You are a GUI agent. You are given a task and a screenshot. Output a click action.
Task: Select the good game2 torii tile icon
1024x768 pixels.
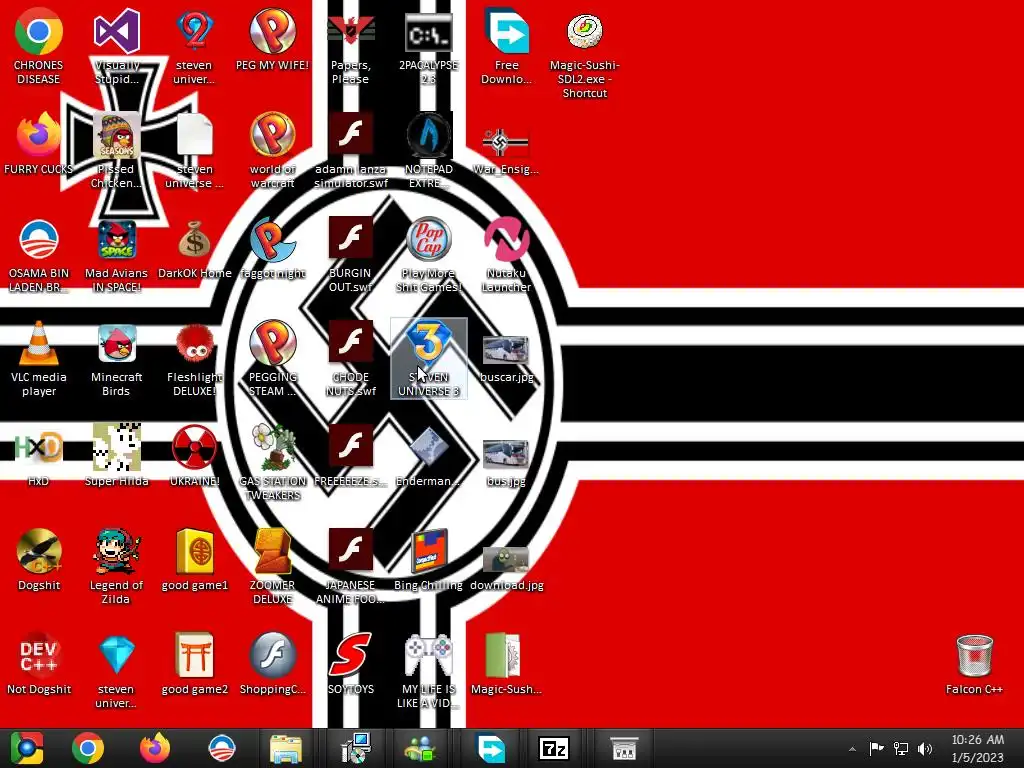[x=195, y=663]
